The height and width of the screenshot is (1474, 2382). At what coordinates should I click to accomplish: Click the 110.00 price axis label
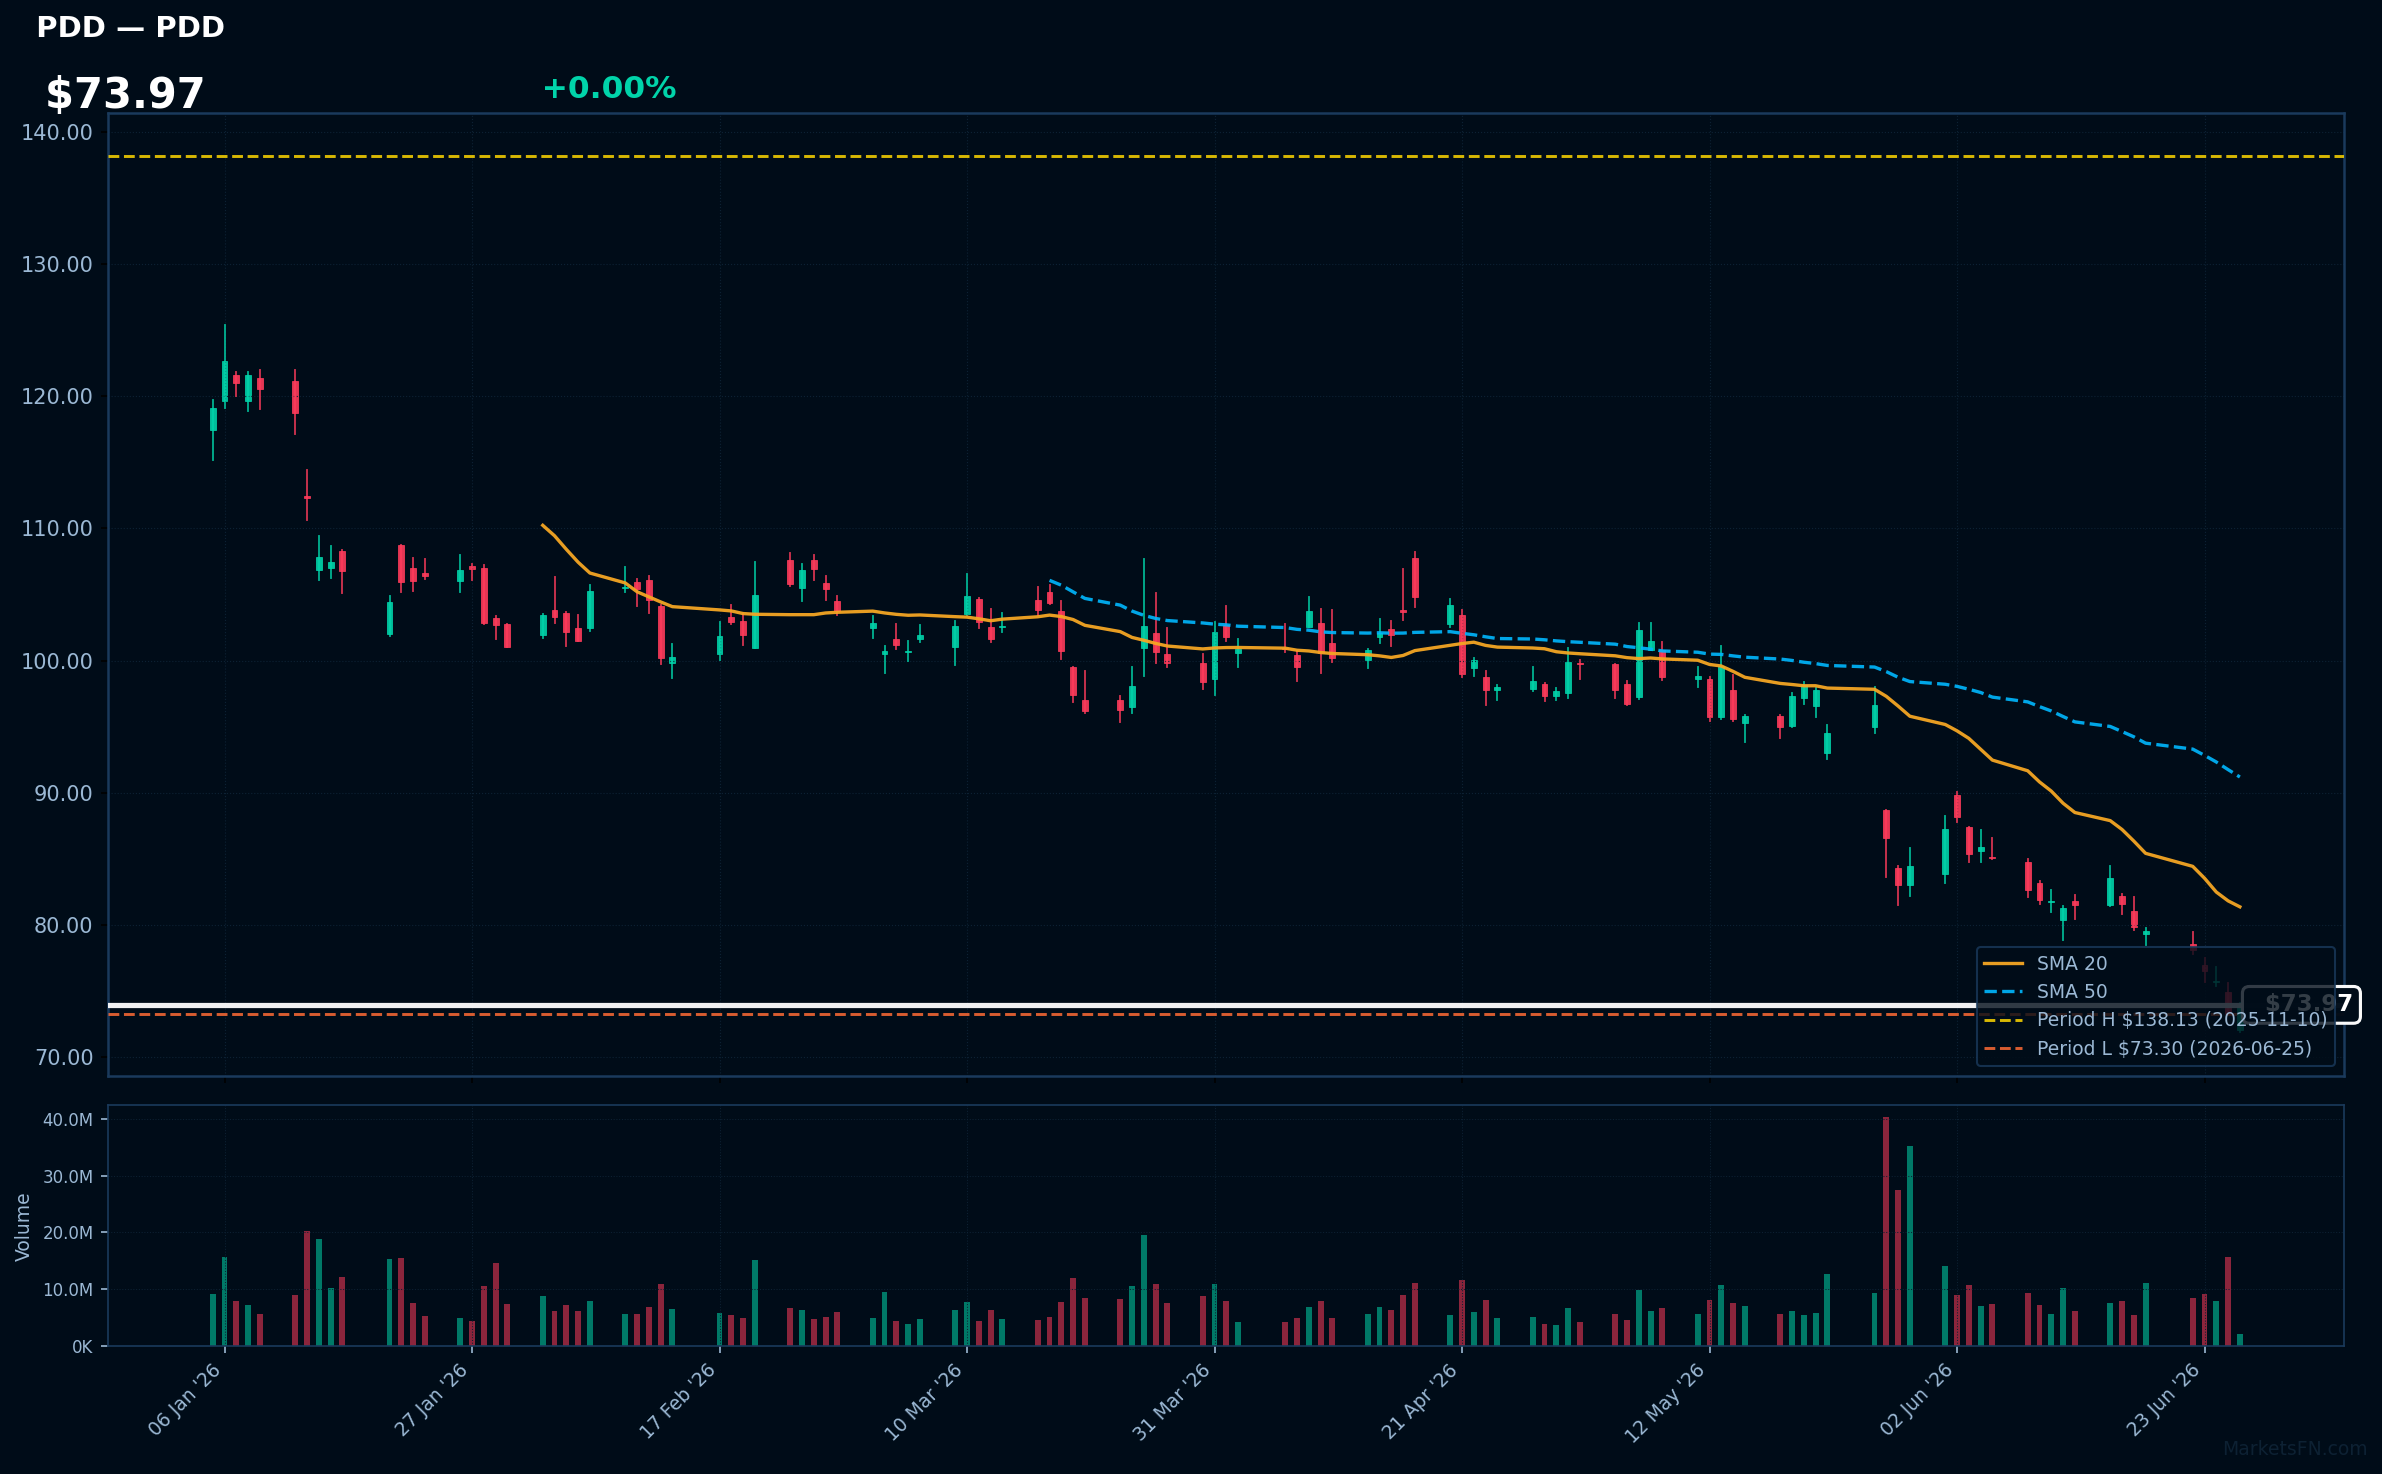click(57, 528)
